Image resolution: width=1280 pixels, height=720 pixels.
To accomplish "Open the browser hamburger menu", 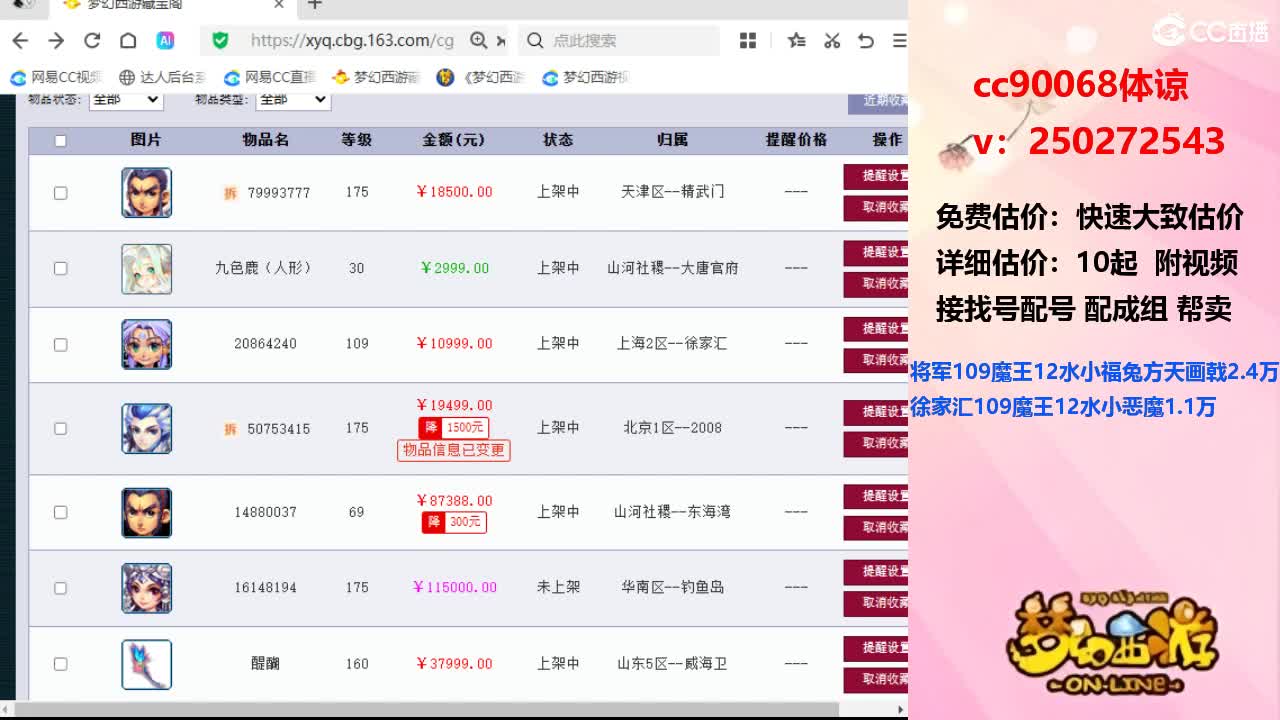I will 899,40.
